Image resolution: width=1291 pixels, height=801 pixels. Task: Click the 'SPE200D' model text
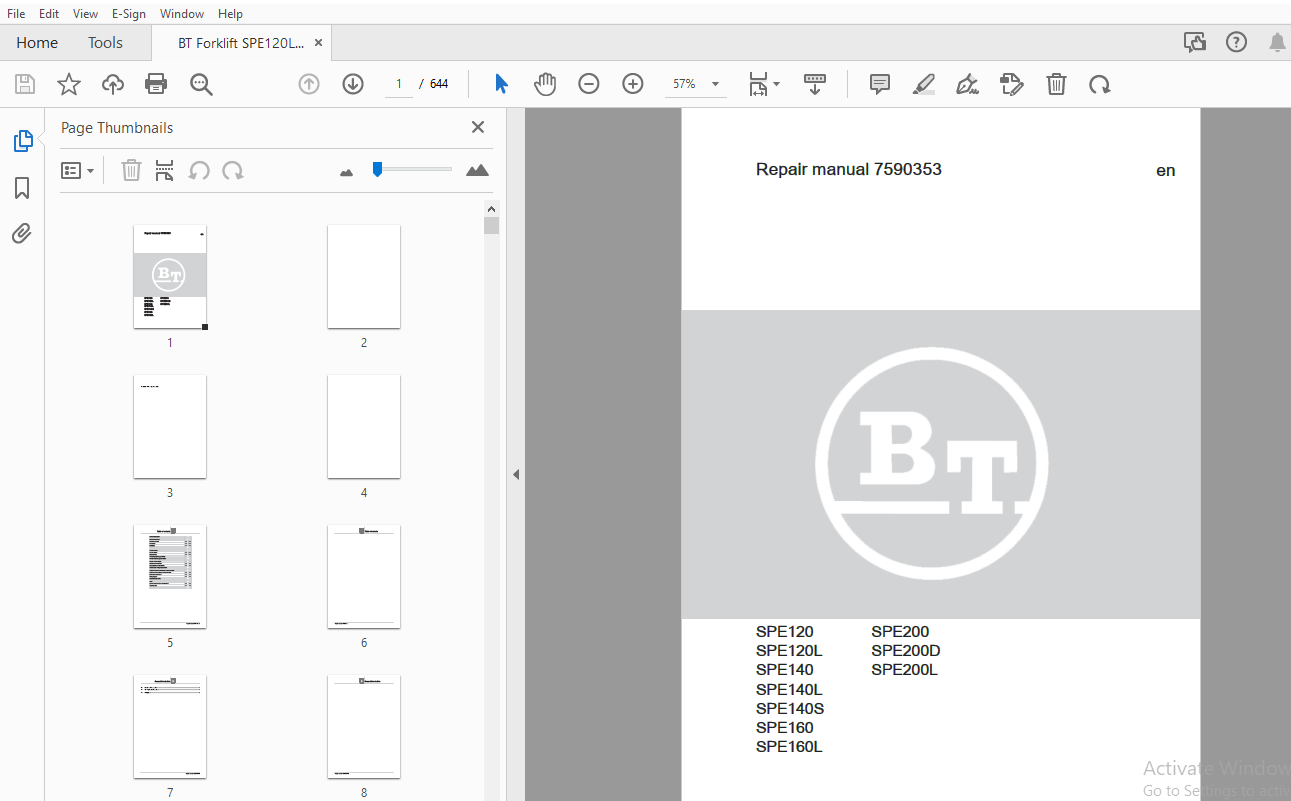click(906, 651)
